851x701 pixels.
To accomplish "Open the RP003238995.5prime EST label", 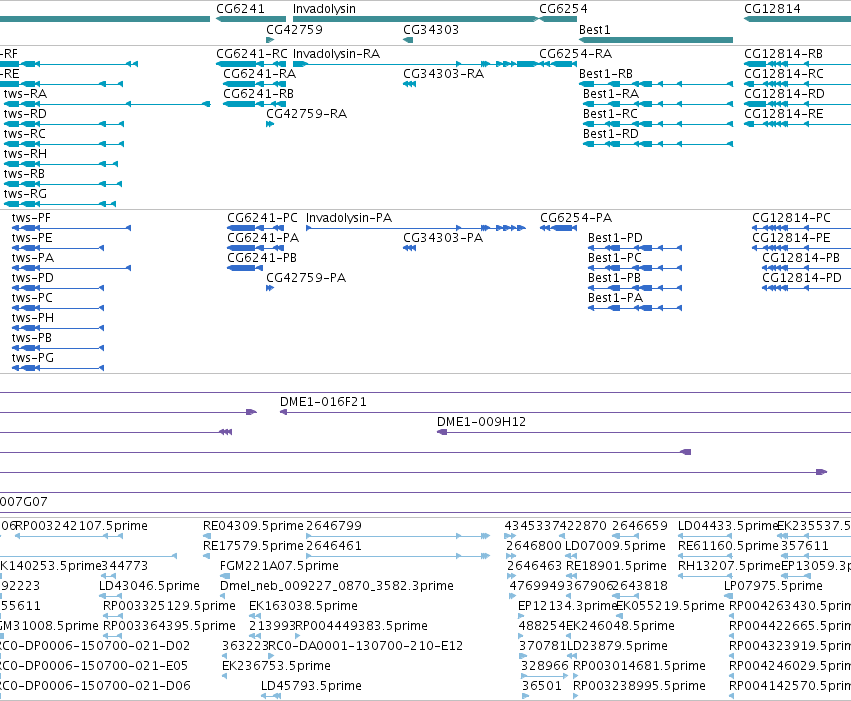I will (x=639, y=686).
